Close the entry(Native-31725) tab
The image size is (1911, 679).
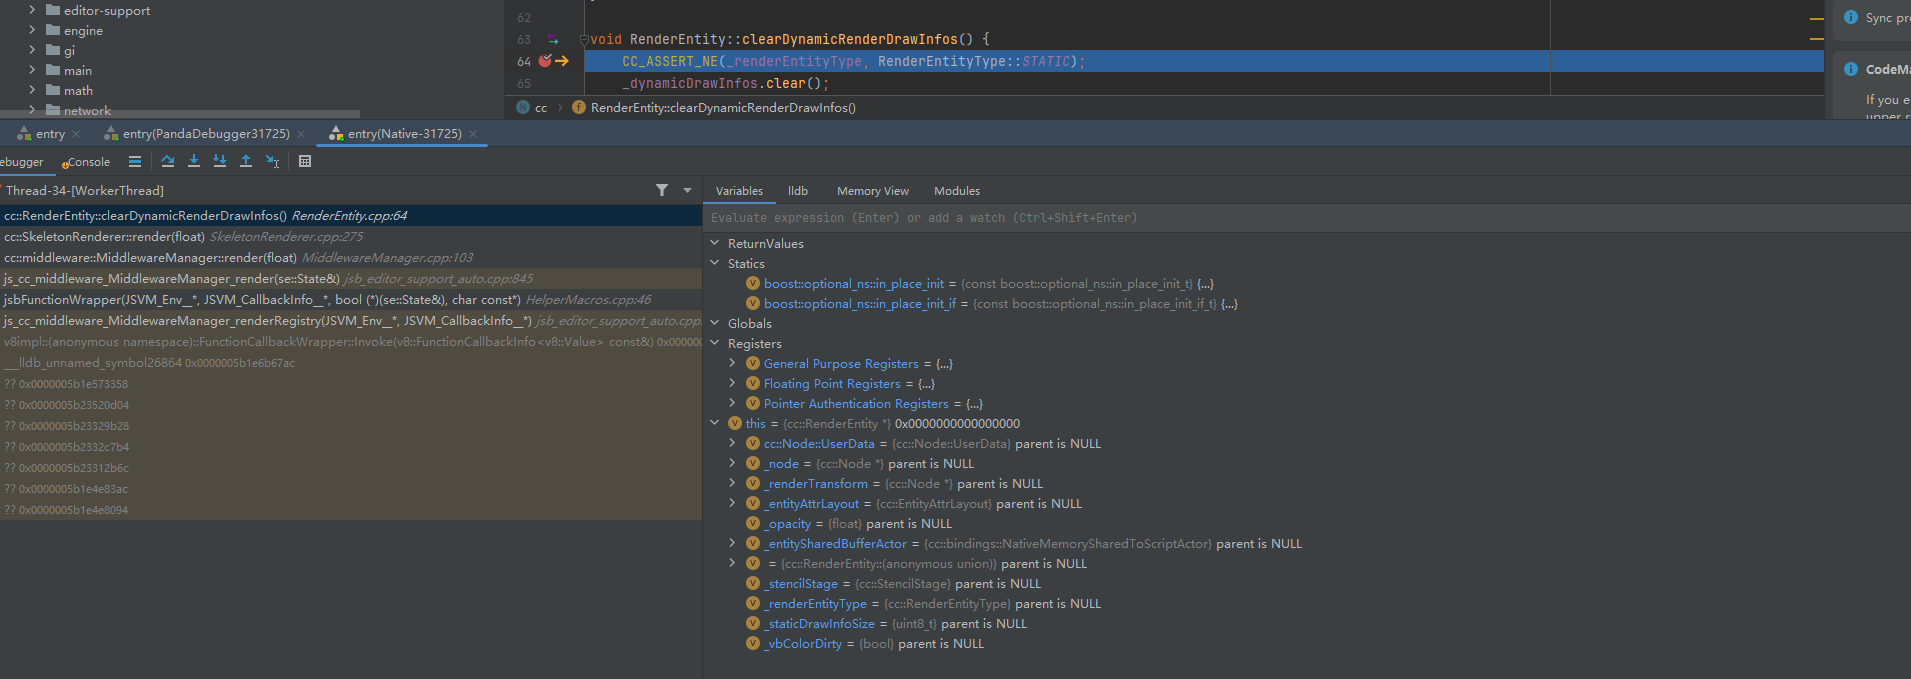473,134
